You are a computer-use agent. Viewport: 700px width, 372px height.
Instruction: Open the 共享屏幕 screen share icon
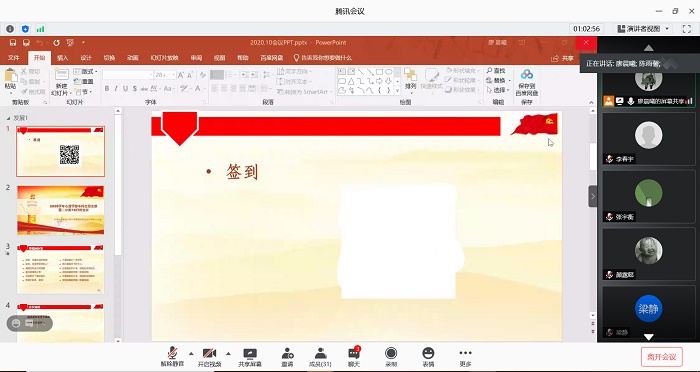(250, 357)
